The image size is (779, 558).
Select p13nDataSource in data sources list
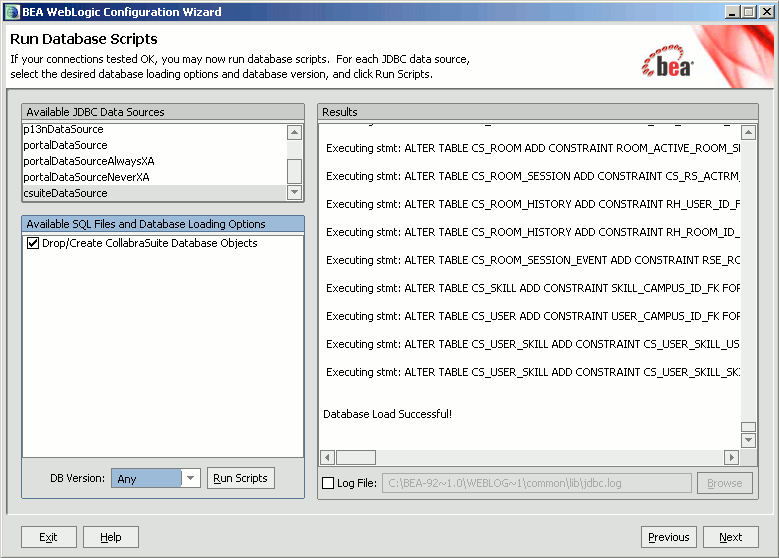click(x=155, y=129)
